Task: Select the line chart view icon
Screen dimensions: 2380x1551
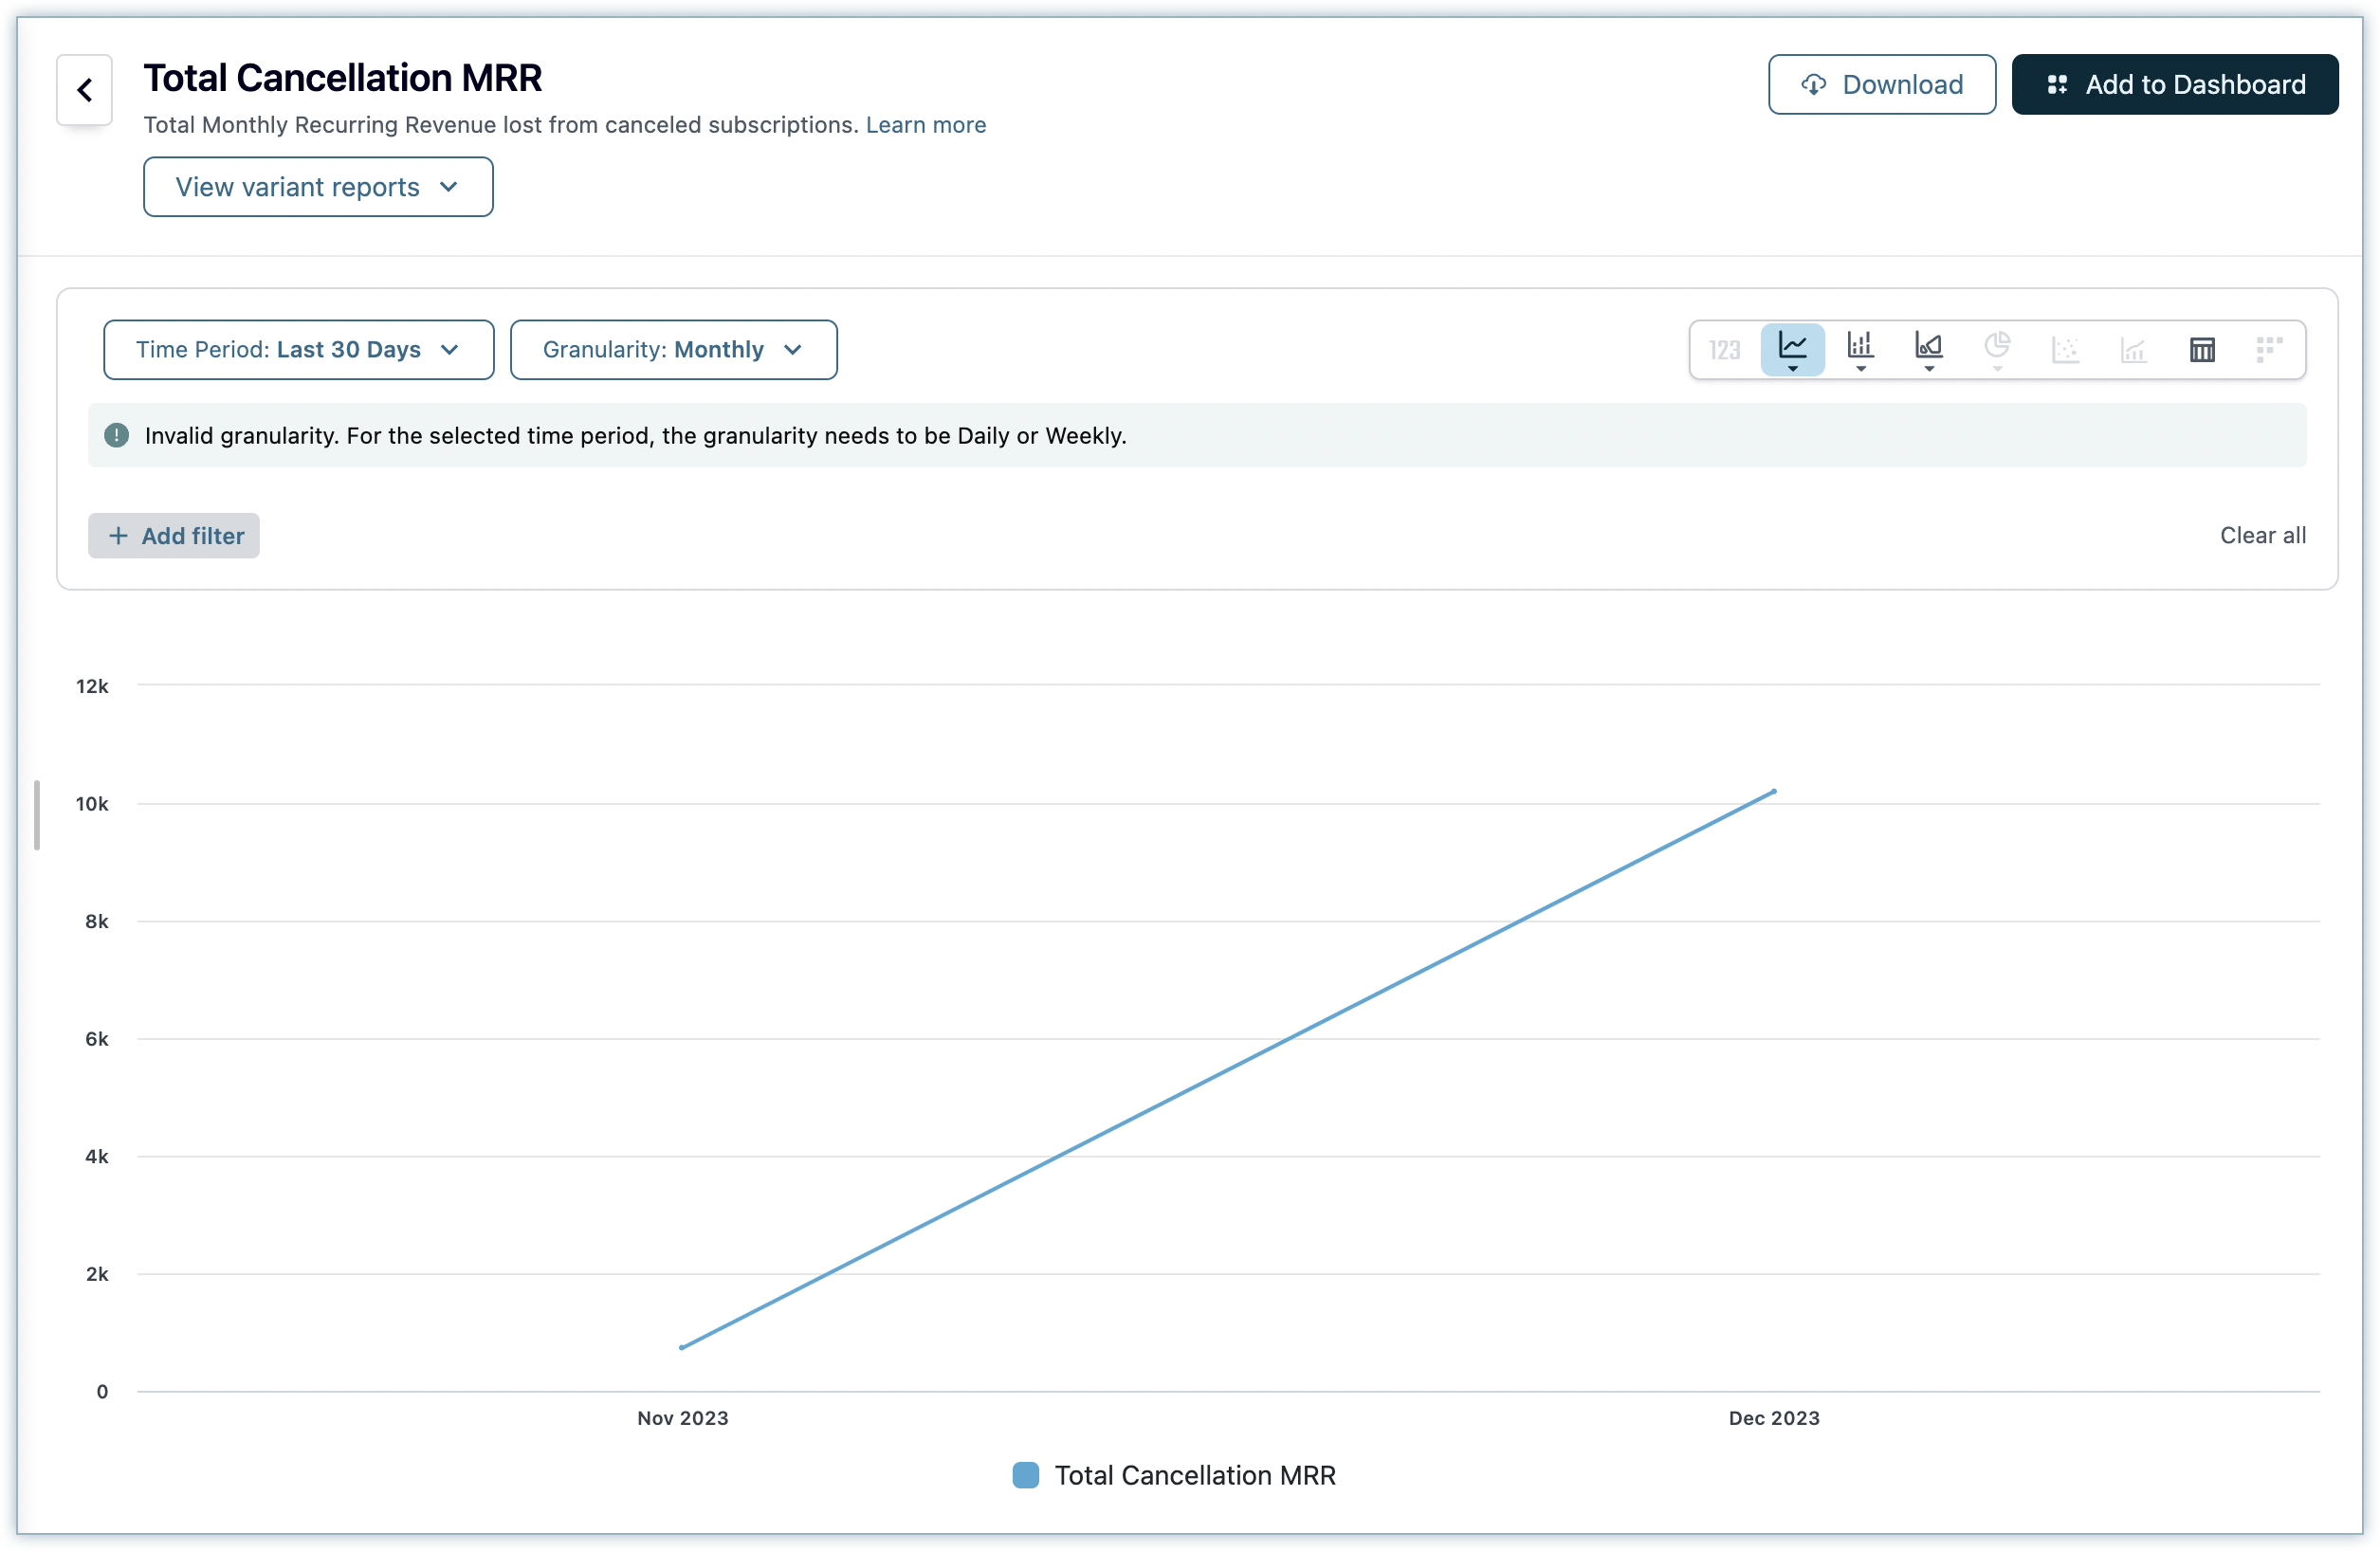Action: click(x=1792, y=349)
